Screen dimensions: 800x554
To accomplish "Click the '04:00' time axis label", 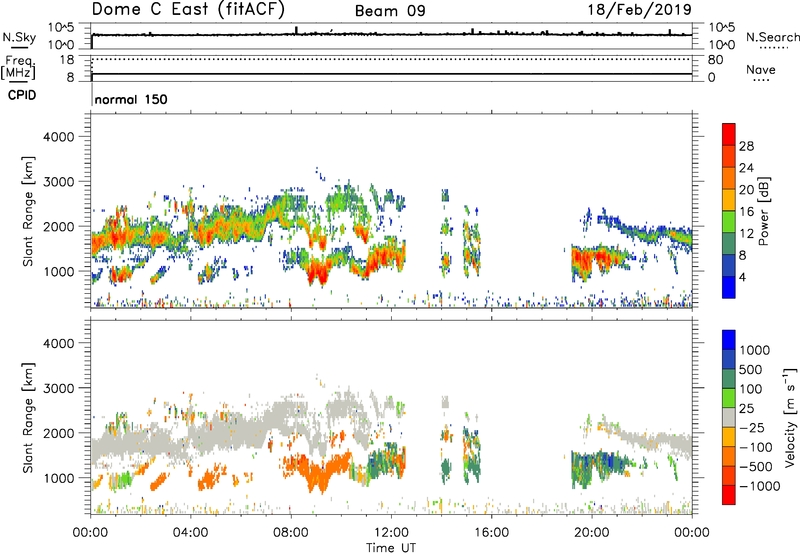I will 190,533.
